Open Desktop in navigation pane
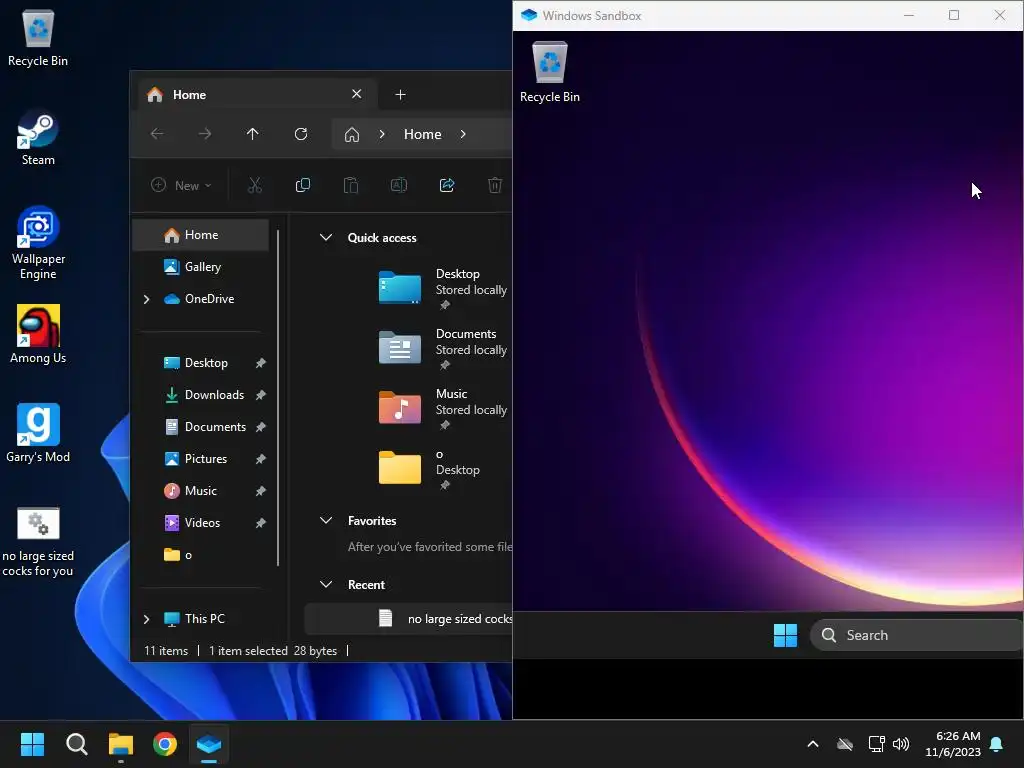 [200, 363]
